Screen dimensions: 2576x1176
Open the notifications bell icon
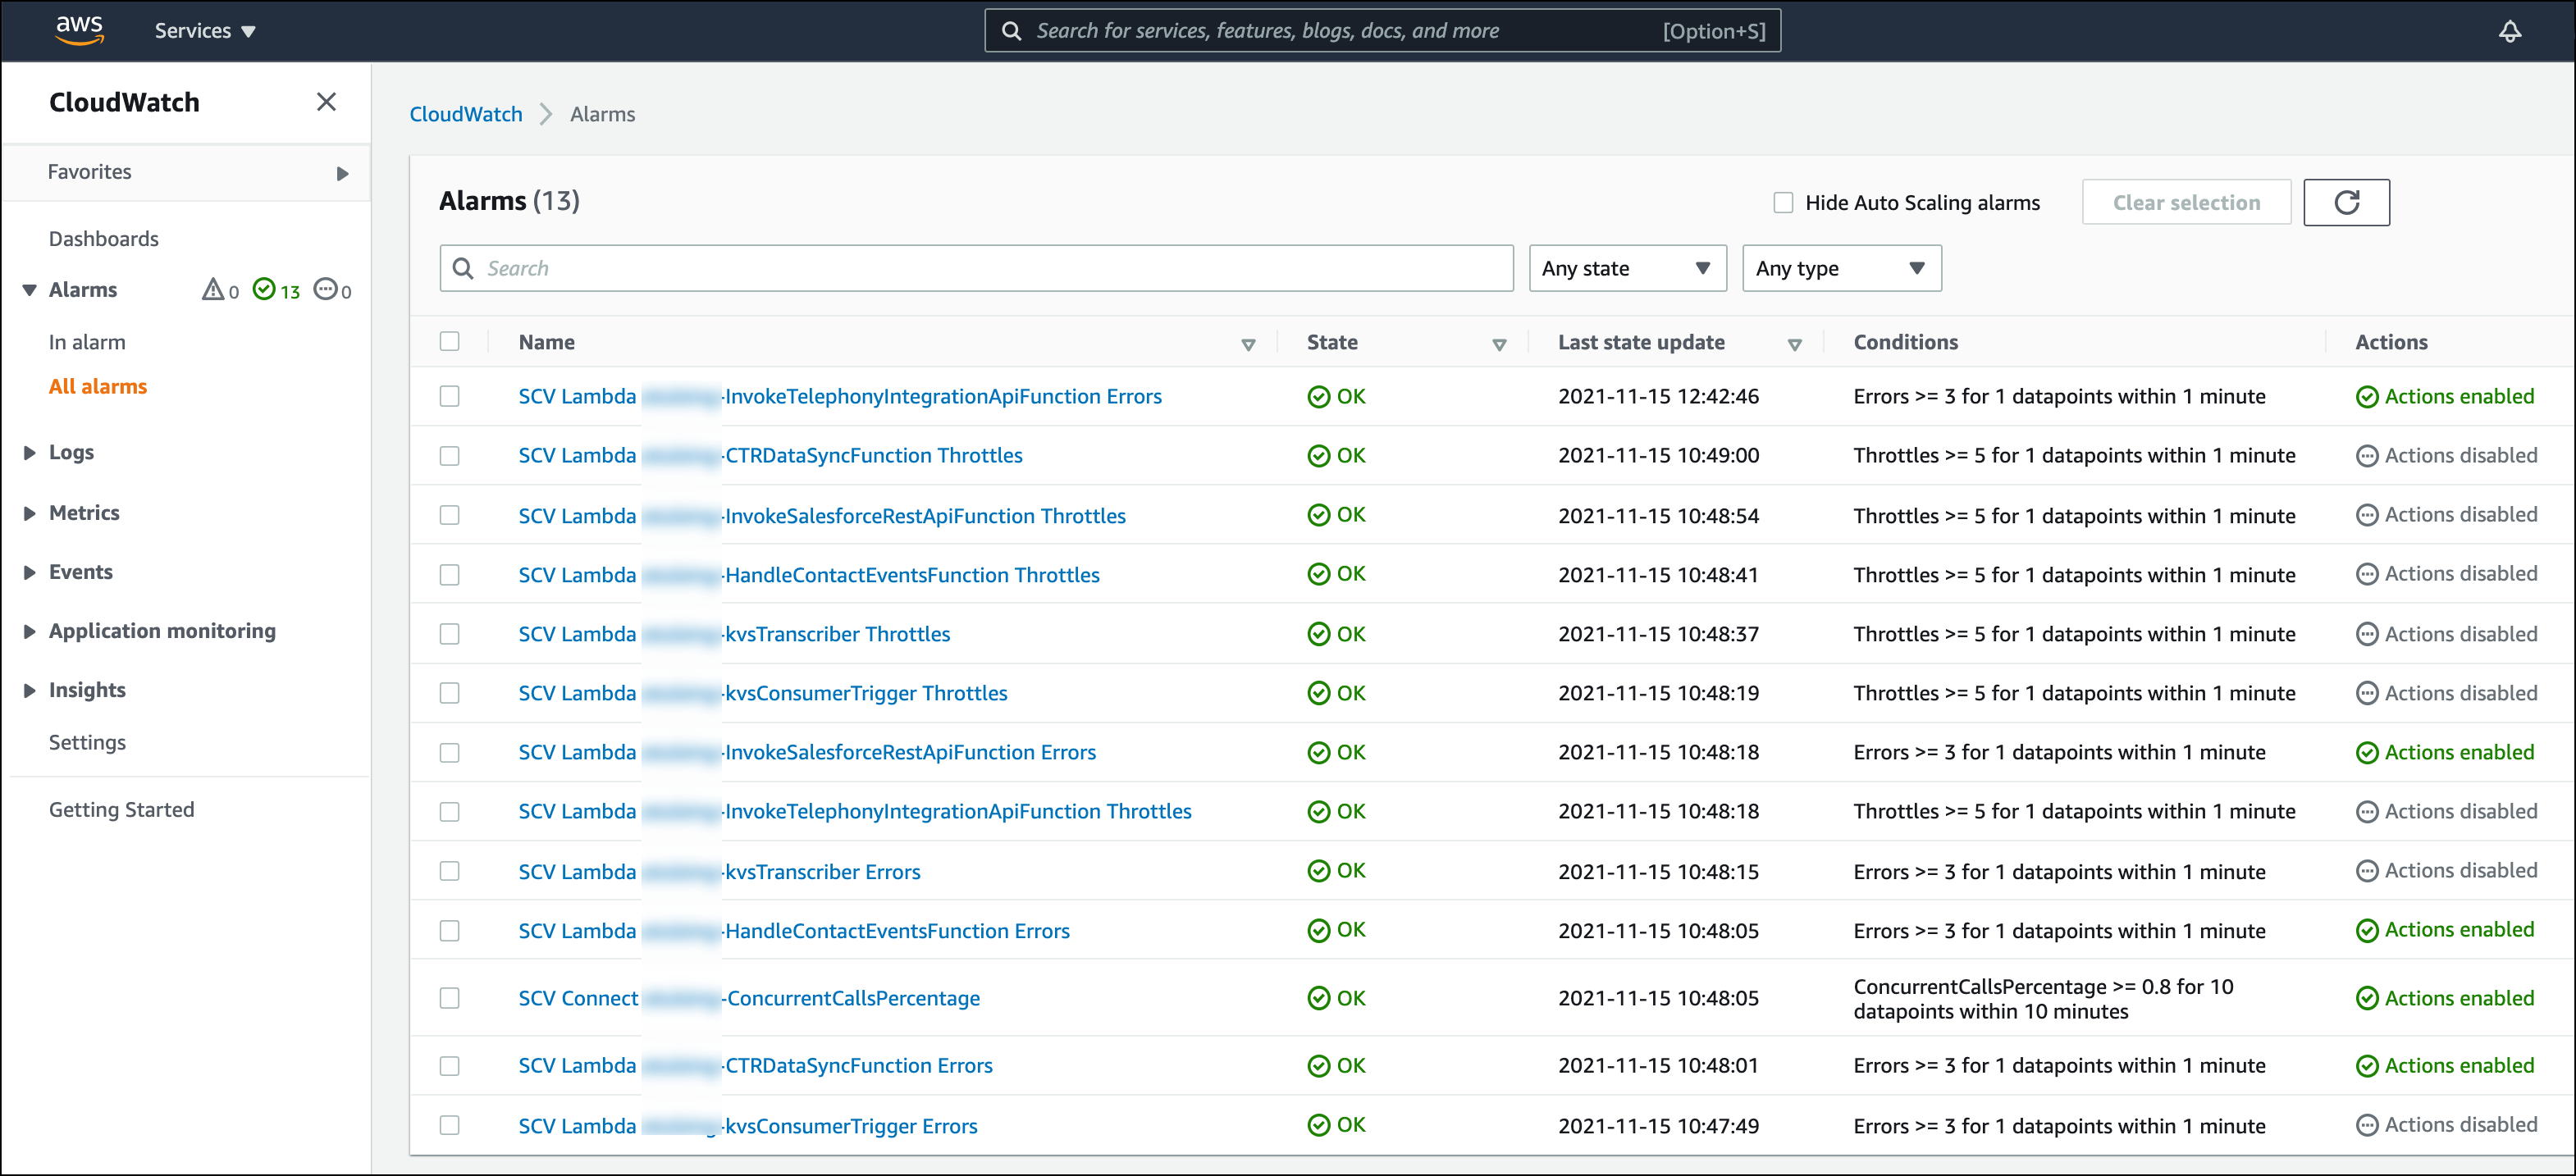(x=2510, y=31)
